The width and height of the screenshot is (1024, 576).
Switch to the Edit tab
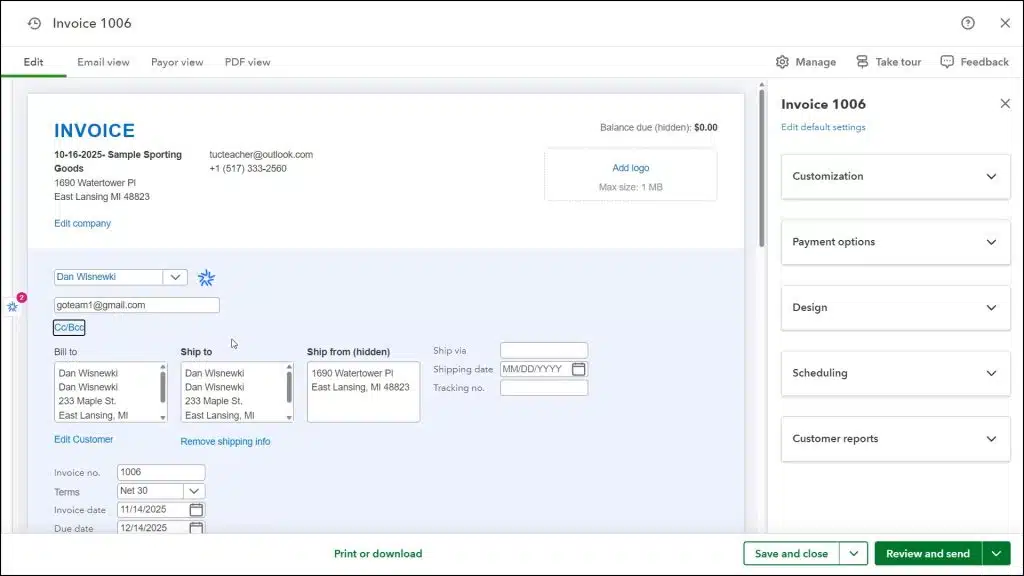pos(33,62)
